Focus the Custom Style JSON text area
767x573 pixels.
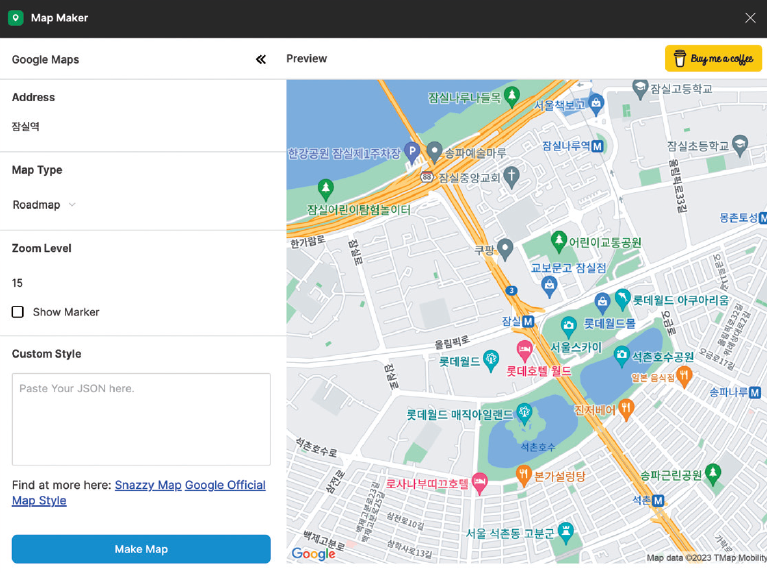coord(141,419)
